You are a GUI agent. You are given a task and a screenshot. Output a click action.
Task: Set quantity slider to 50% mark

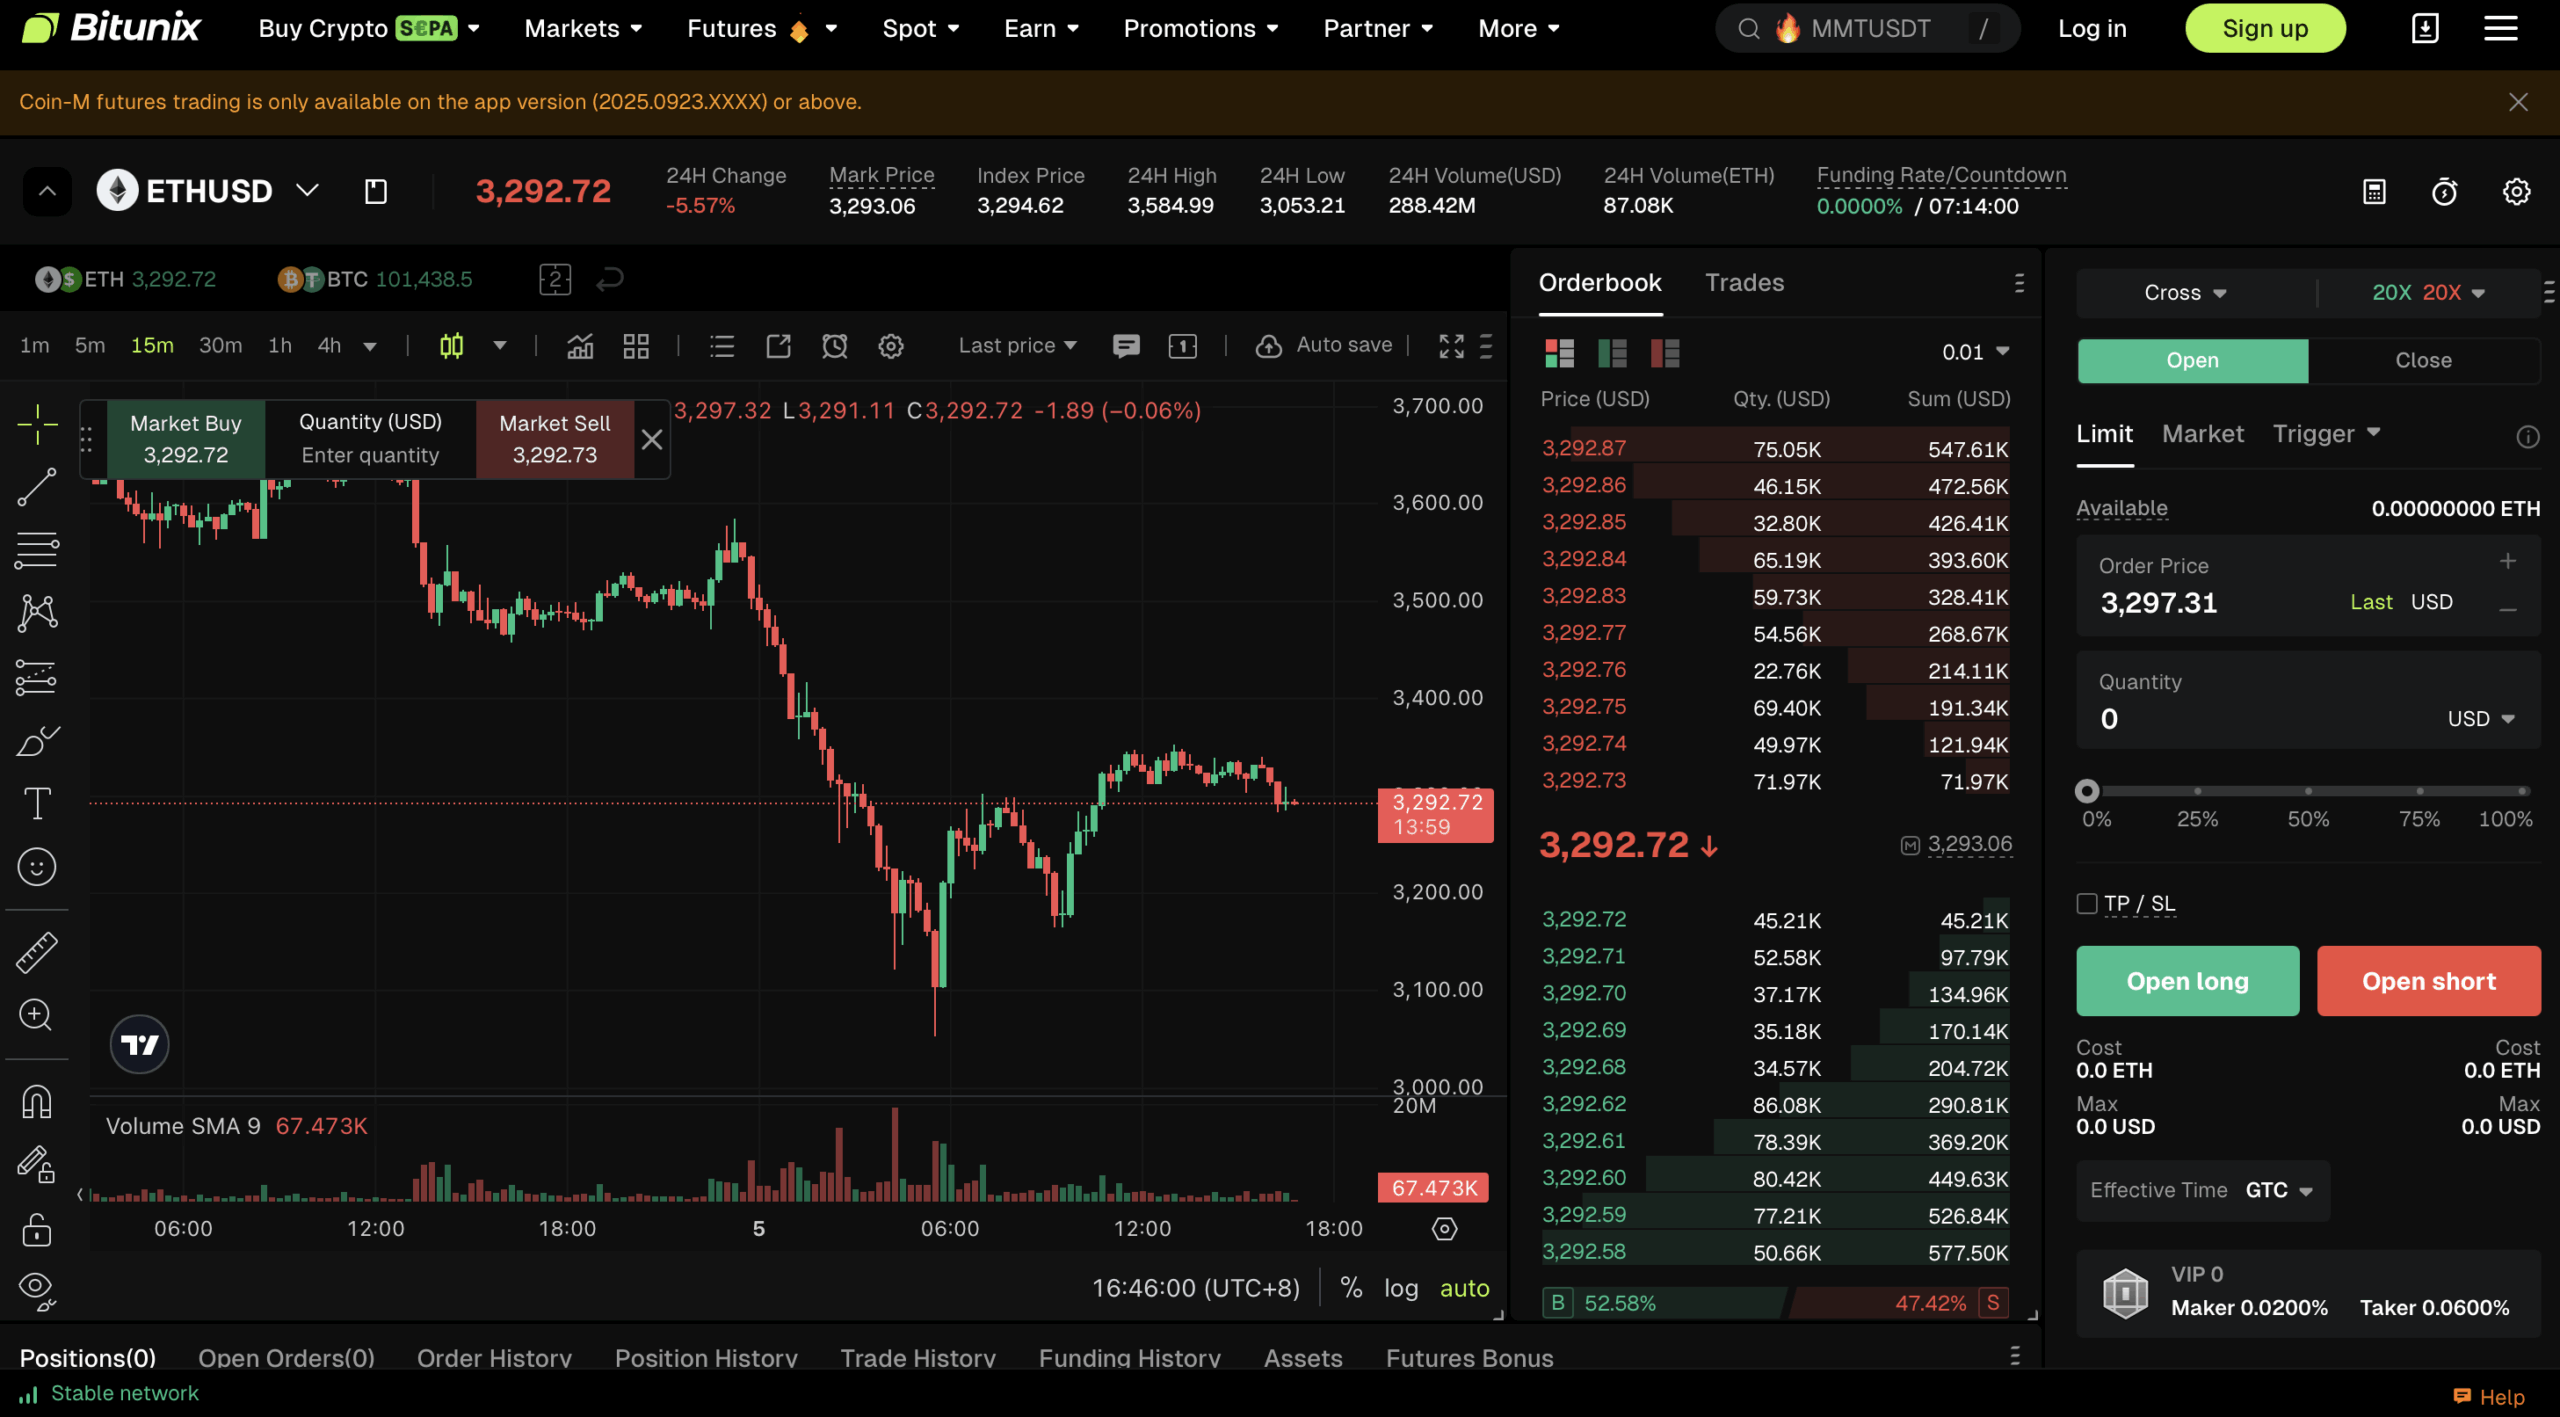click(x=2308, y=791)
